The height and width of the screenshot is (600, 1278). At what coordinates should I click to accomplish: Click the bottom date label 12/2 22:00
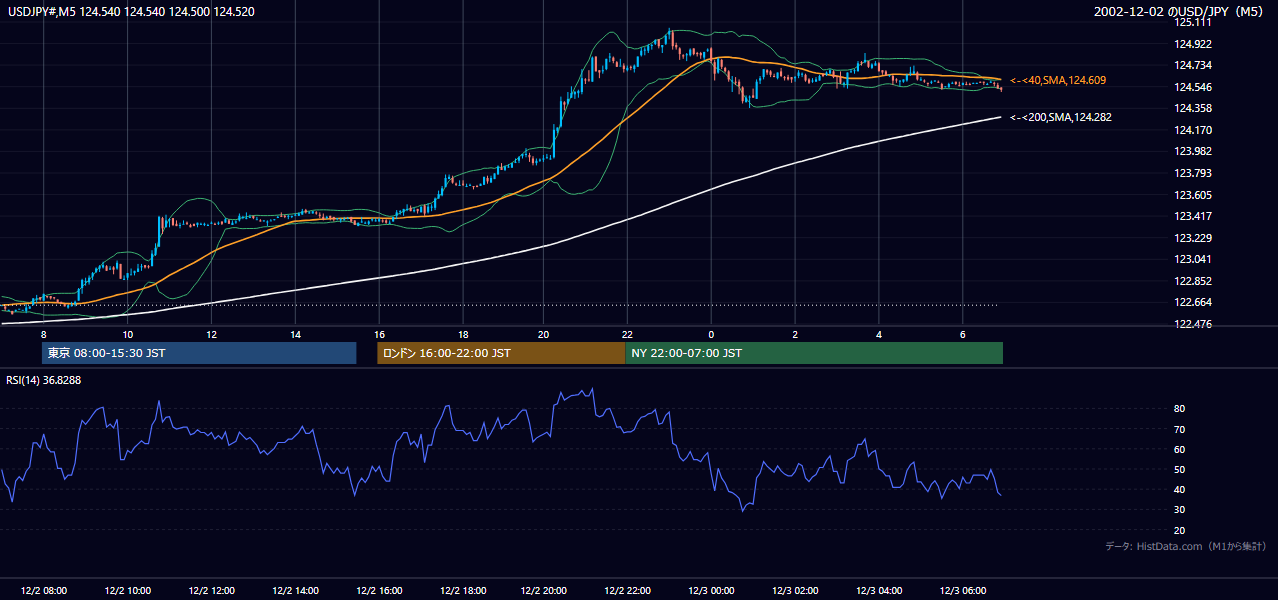click(x=629, y=590)
